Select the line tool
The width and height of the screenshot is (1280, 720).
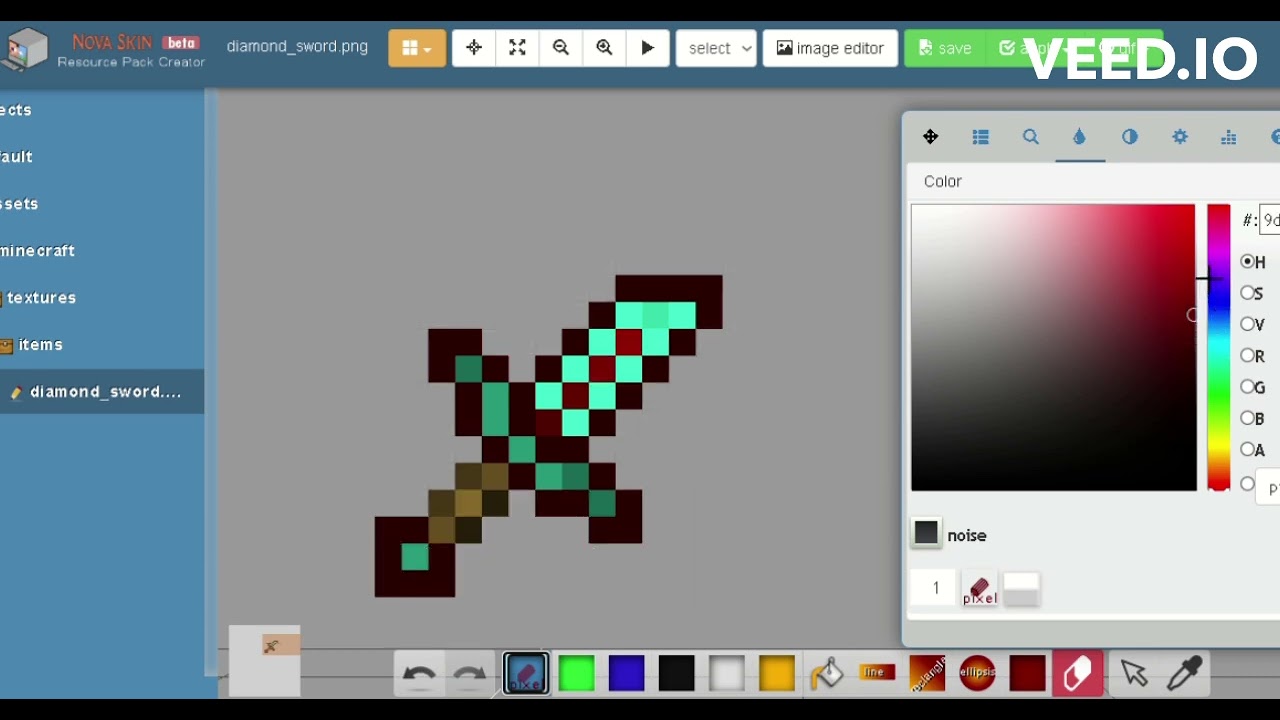click(877, 673)
